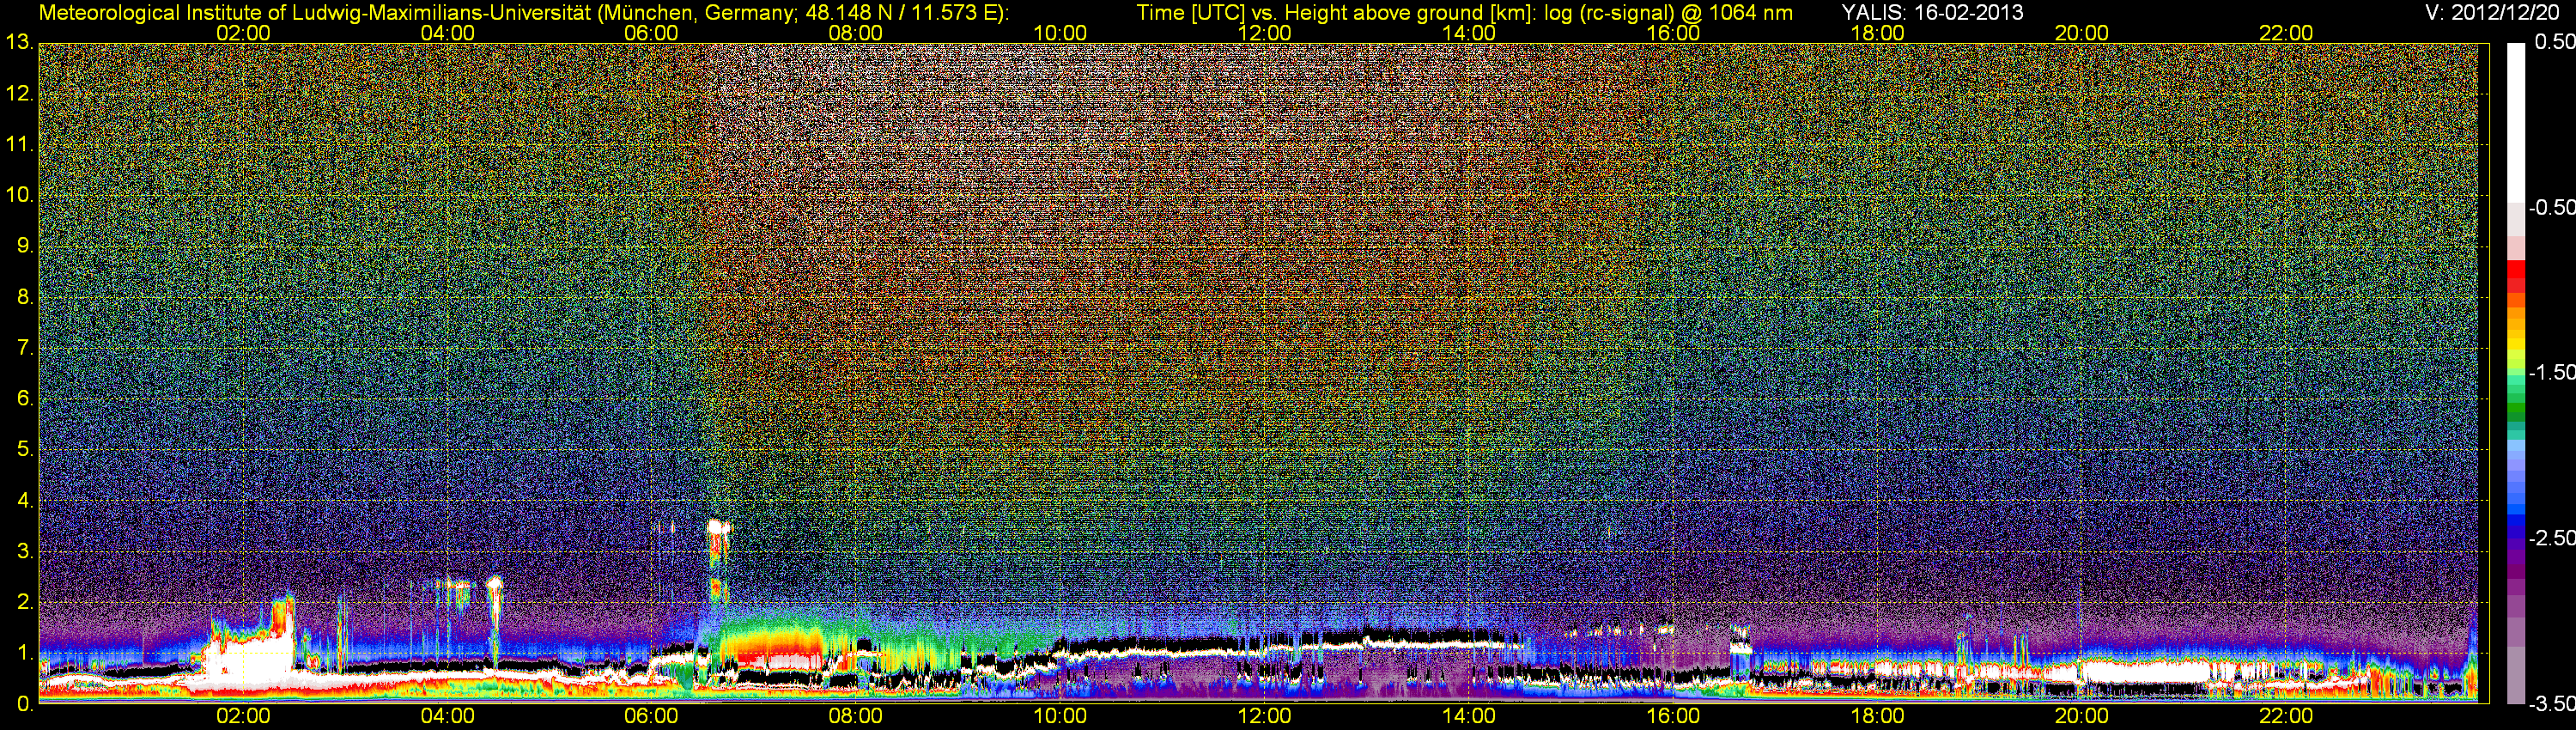
Task: Click the '22:00' label on the bottom time axis
Action: point(2286,716)
